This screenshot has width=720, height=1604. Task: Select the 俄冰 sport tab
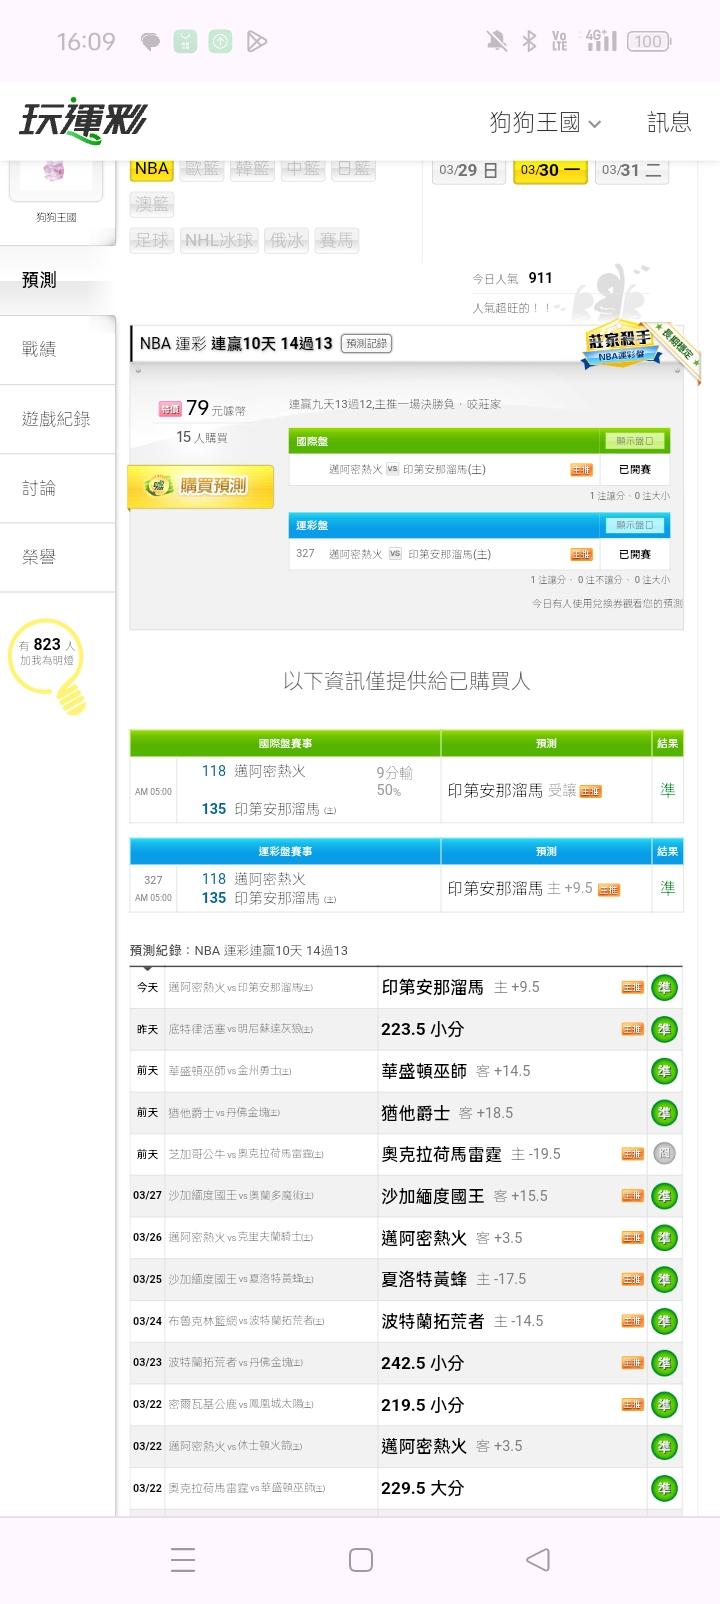point(287,240)
